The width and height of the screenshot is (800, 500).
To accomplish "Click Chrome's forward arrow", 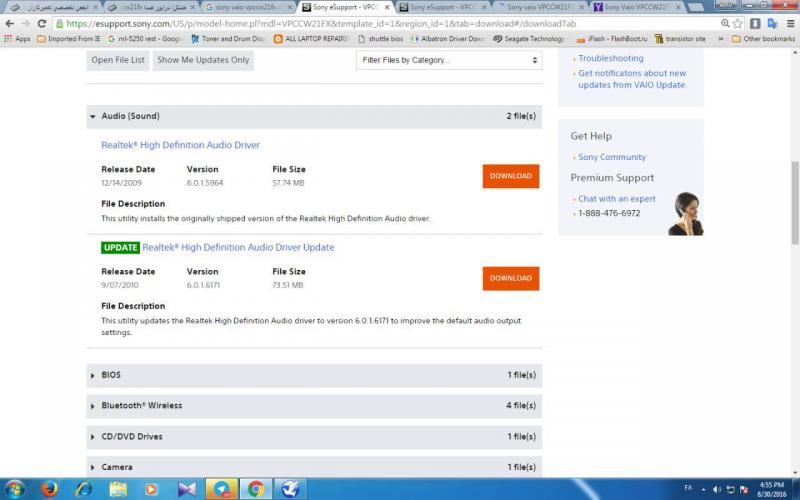I will click(26, 23).
